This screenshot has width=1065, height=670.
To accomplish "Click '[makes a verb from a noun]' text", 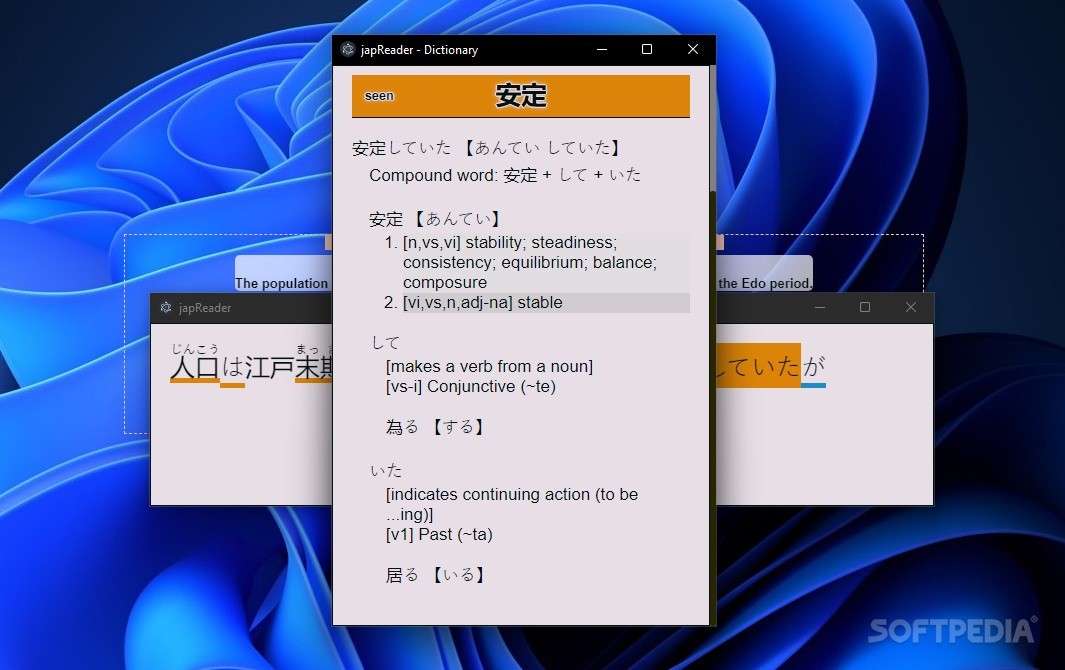I will pos(489,366).
